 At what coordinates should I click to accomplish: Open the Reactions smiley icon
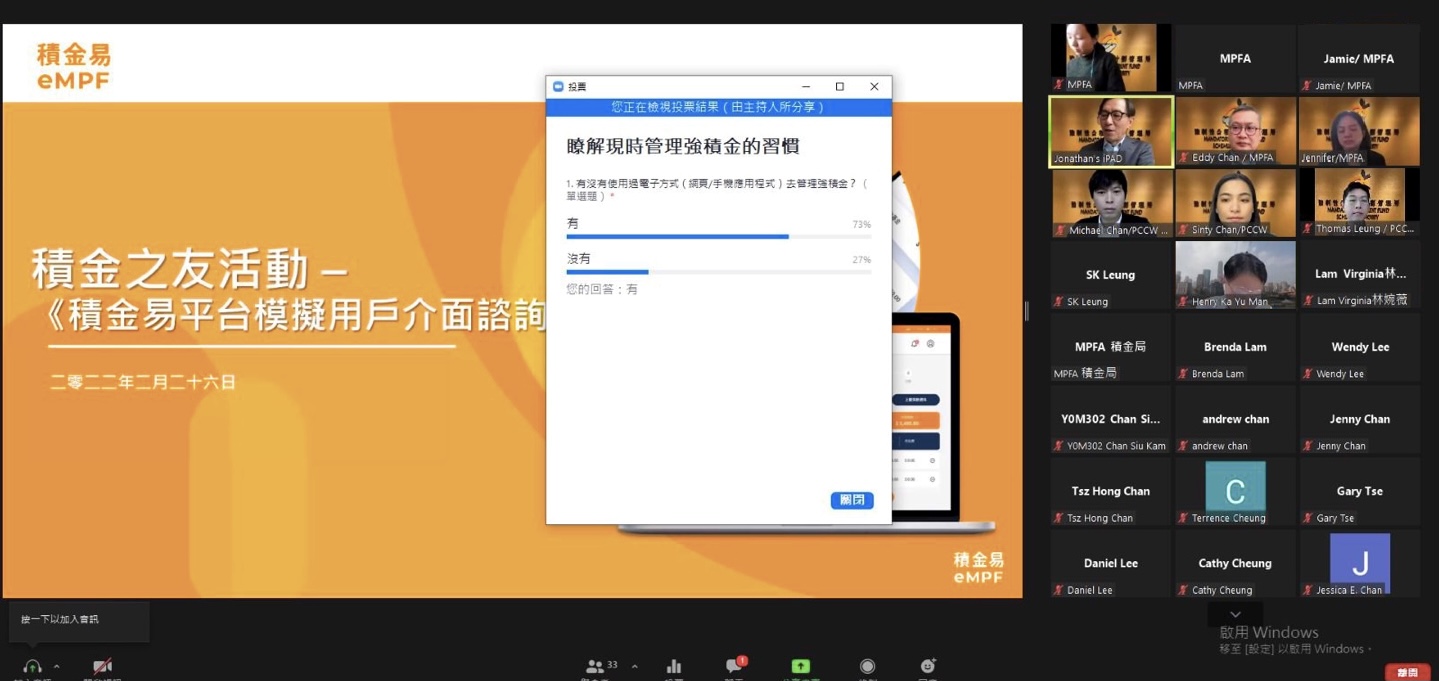coord(927,667)
